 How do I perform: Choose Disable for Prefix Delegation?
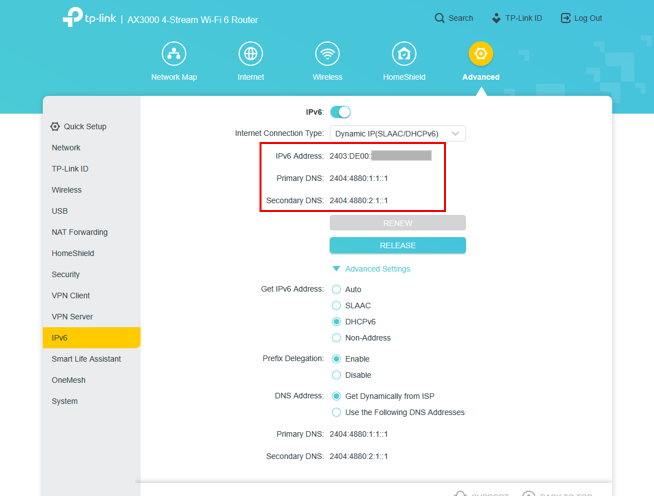click(x=337, y=375)
